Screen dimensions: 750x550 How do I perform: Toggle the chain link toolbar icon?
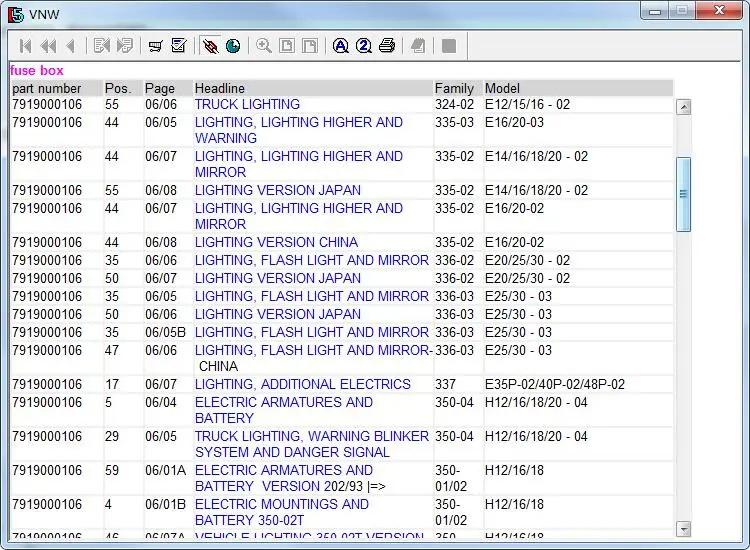[210, 46]
